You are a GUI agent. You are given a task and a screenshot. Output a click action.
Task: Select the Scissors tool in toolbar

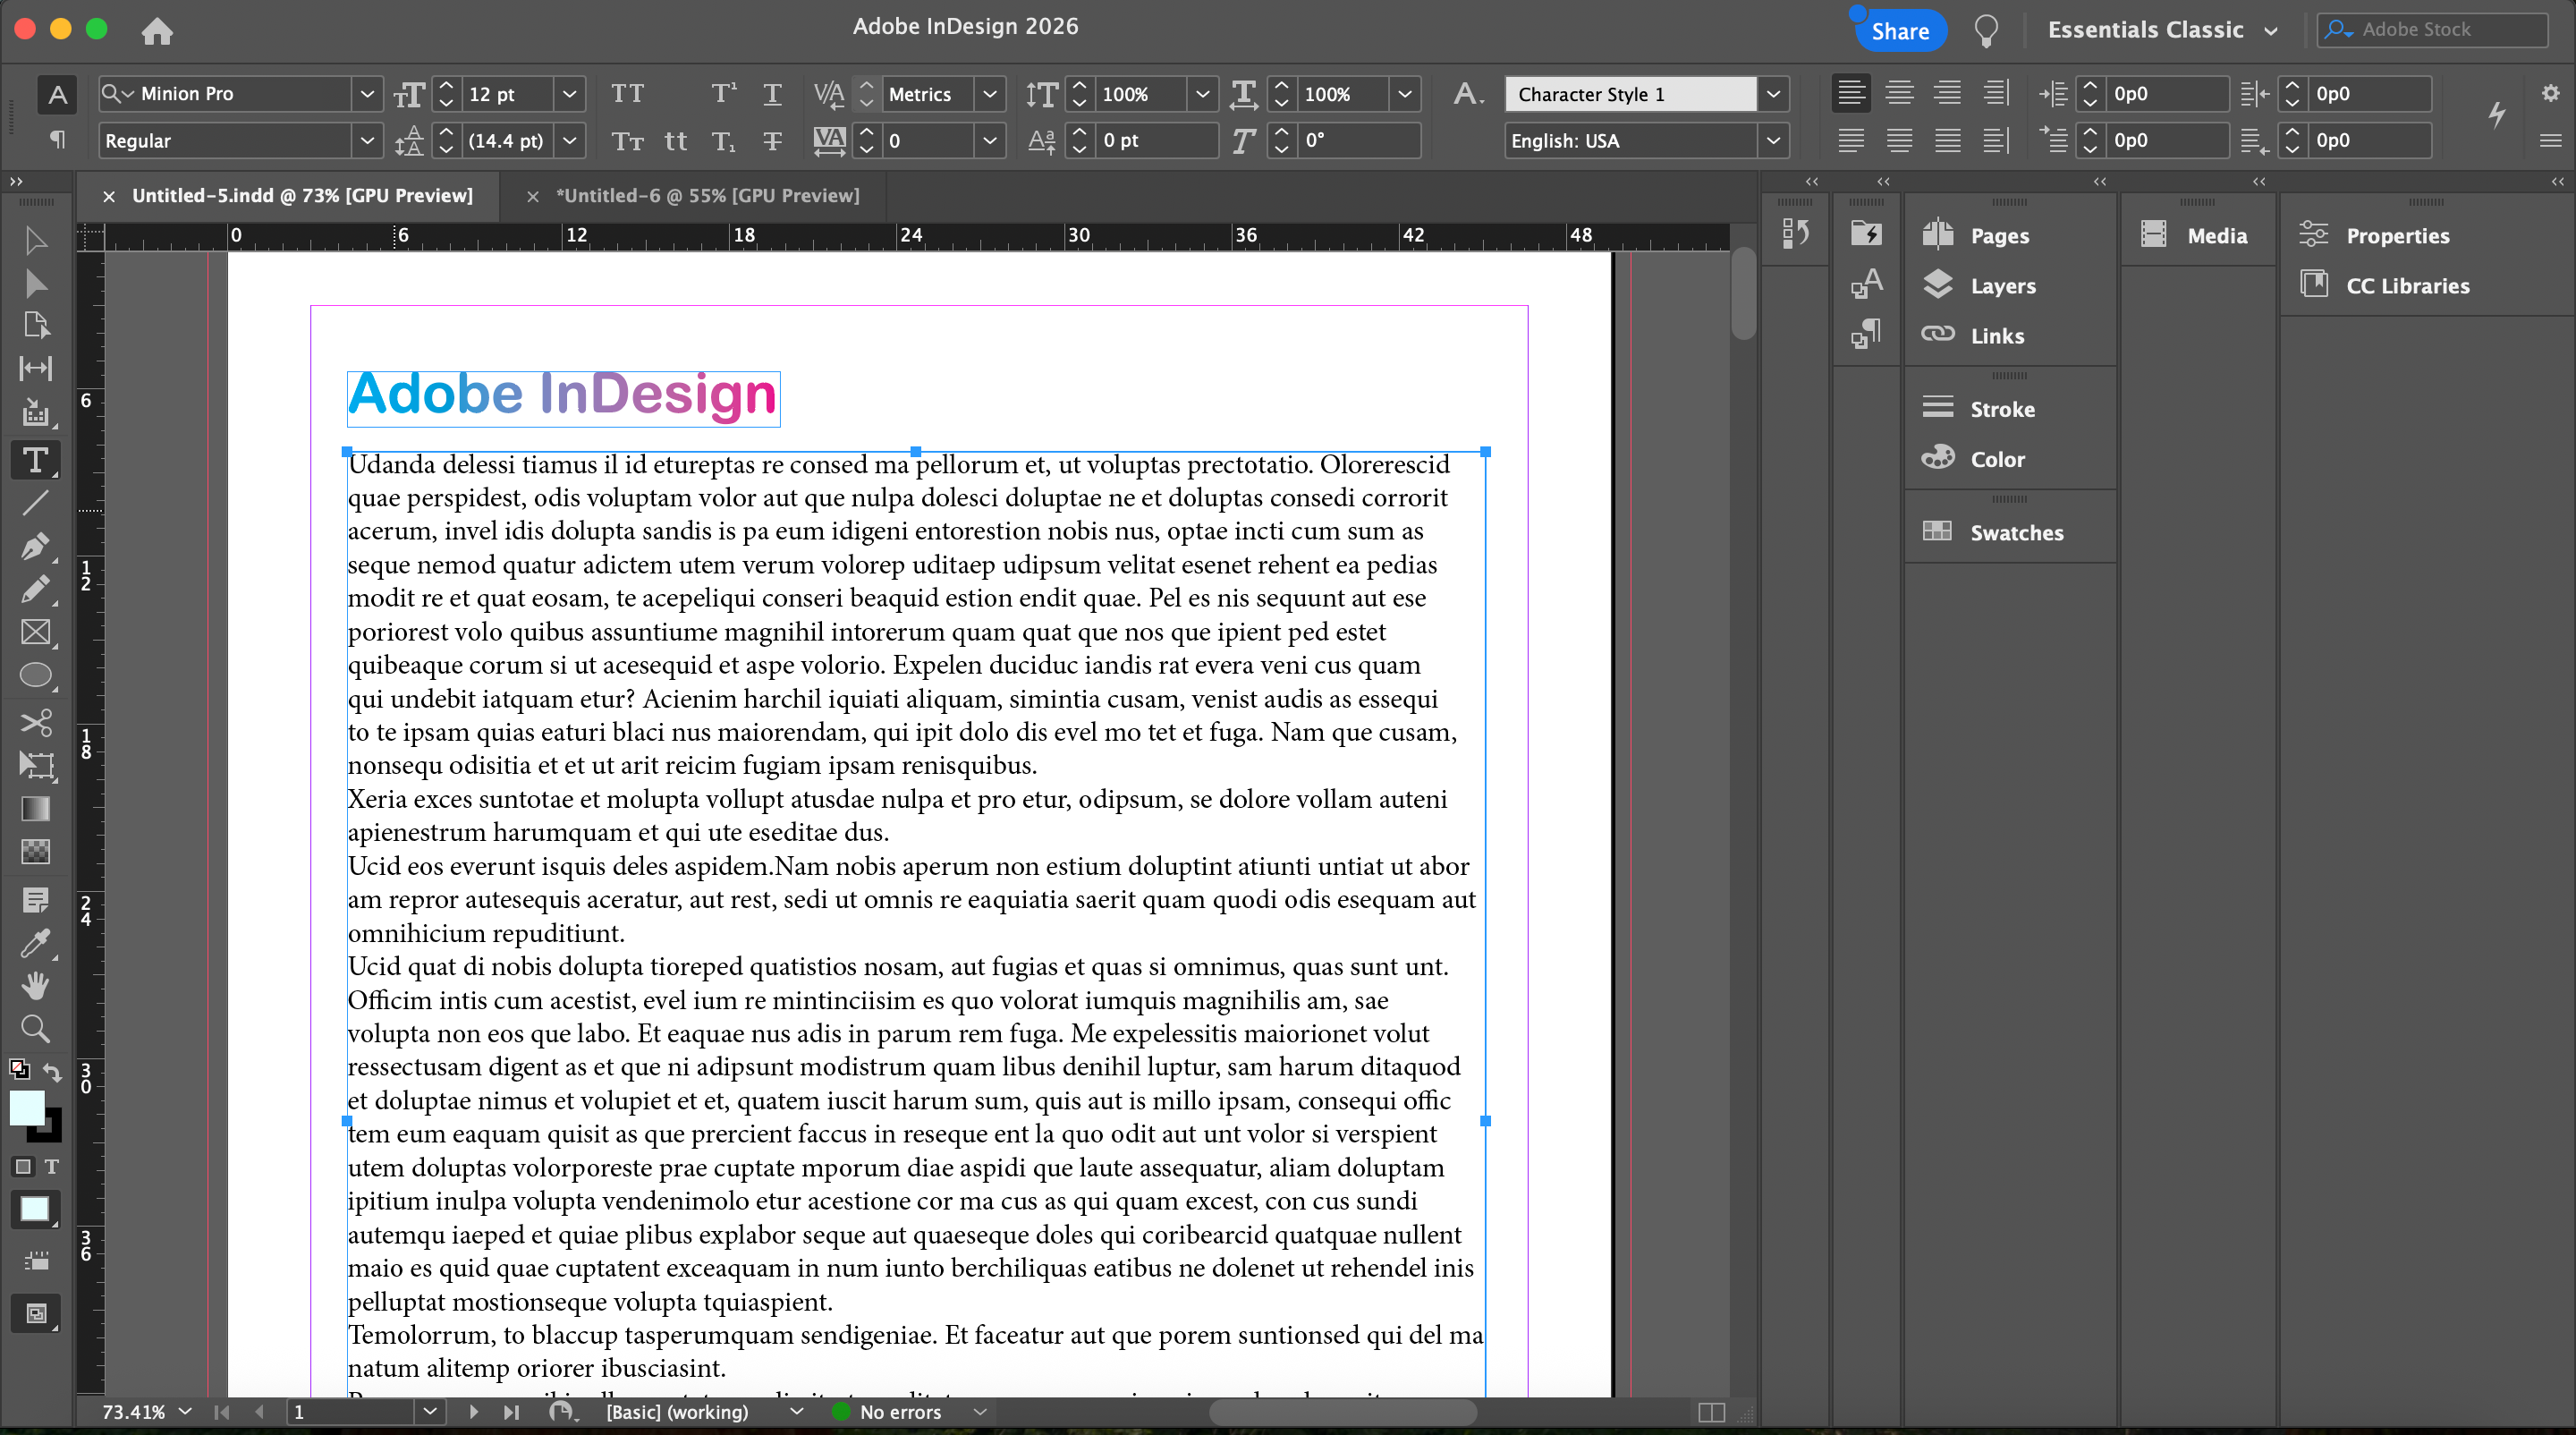pos(35,722)
